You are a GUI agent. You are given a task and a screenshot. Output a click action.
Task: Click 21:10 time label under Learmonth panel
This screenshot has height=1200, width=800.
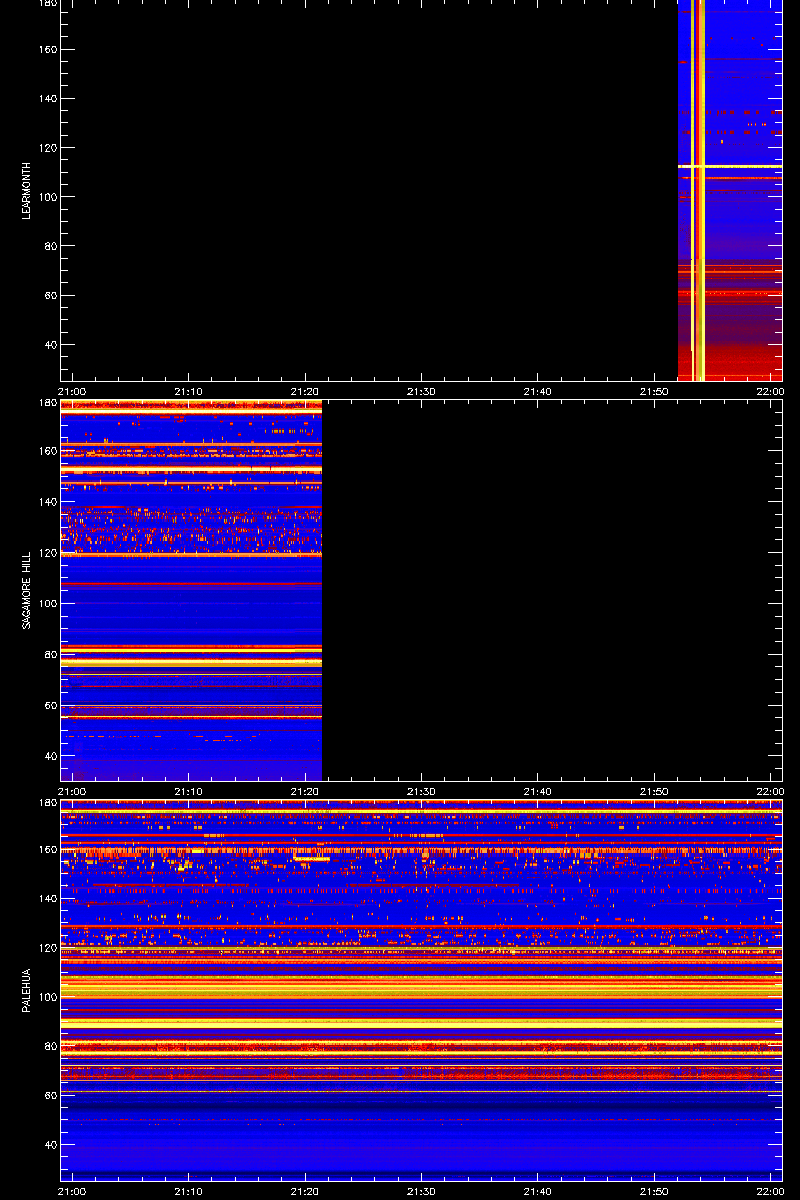coord(188,391)
